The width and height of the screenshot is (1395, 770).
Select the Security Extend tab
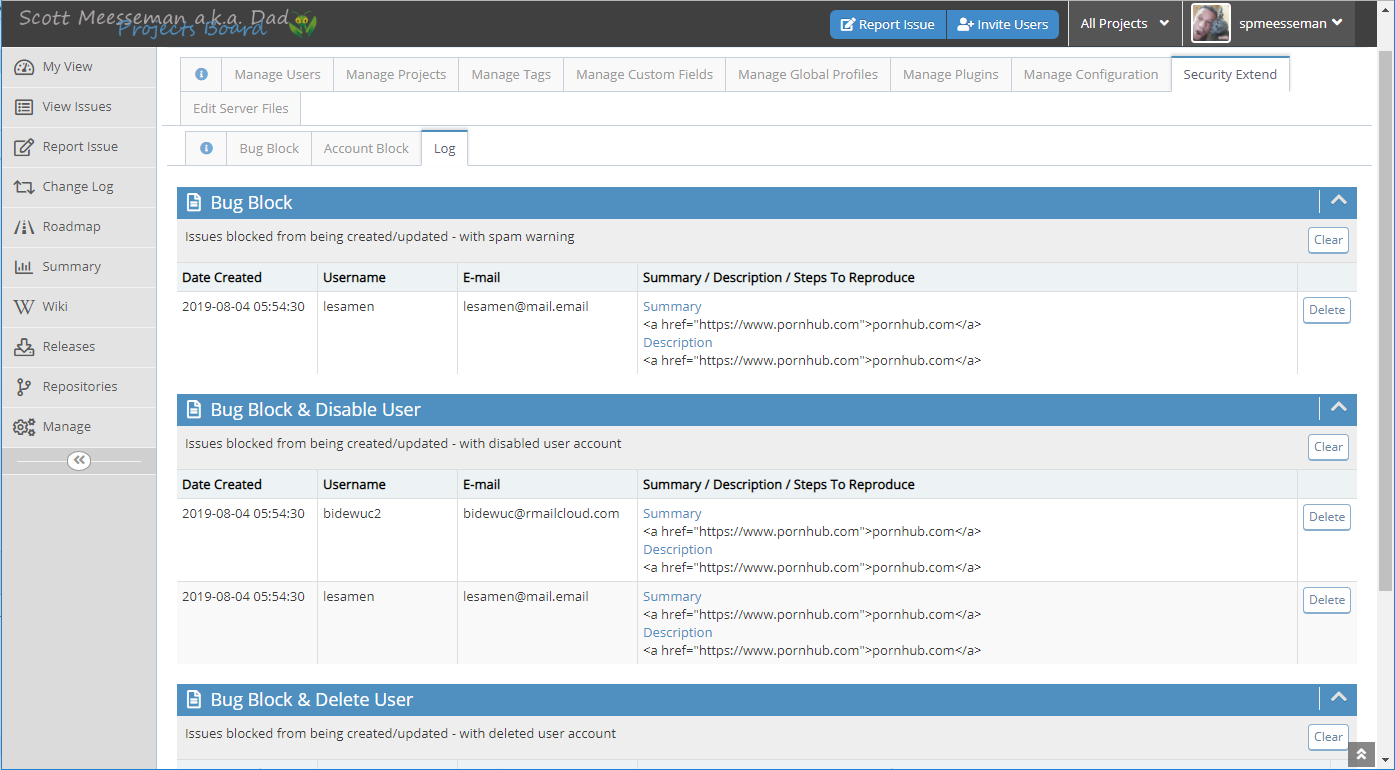(x=1230, y=74)
